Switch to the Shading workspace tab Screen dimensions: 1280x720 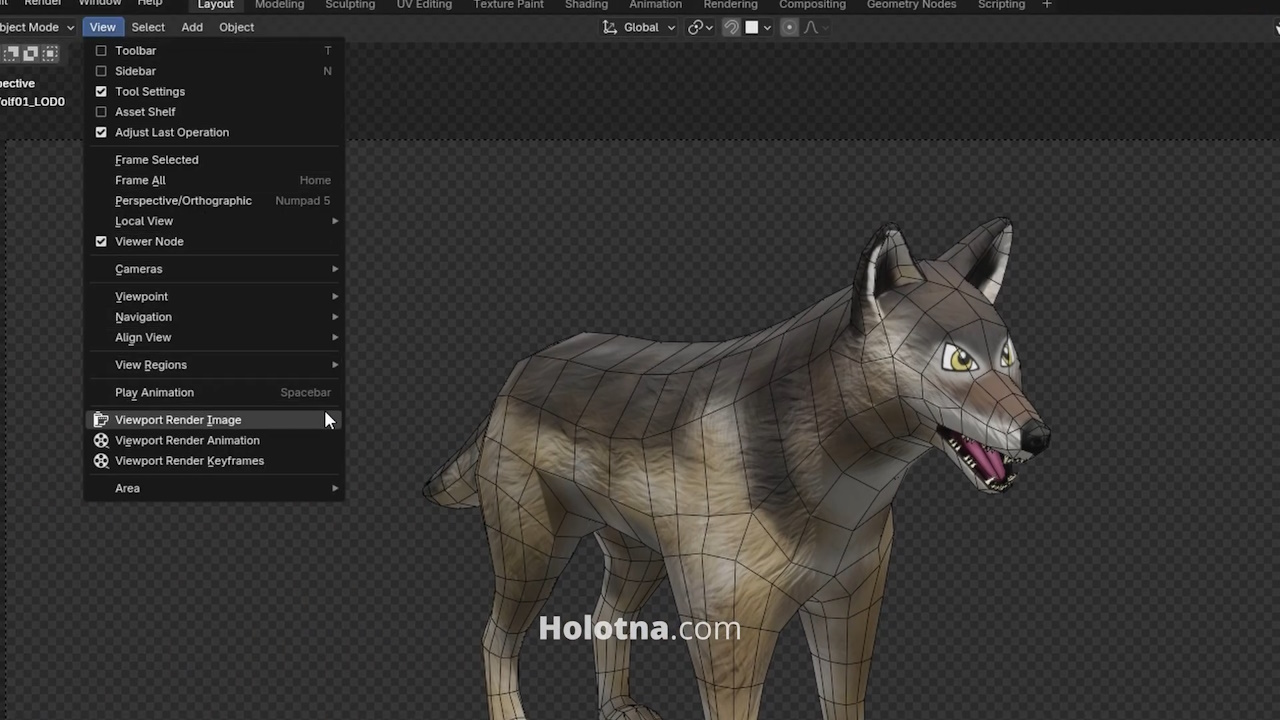pyautogui.click(x=586, y=5)
